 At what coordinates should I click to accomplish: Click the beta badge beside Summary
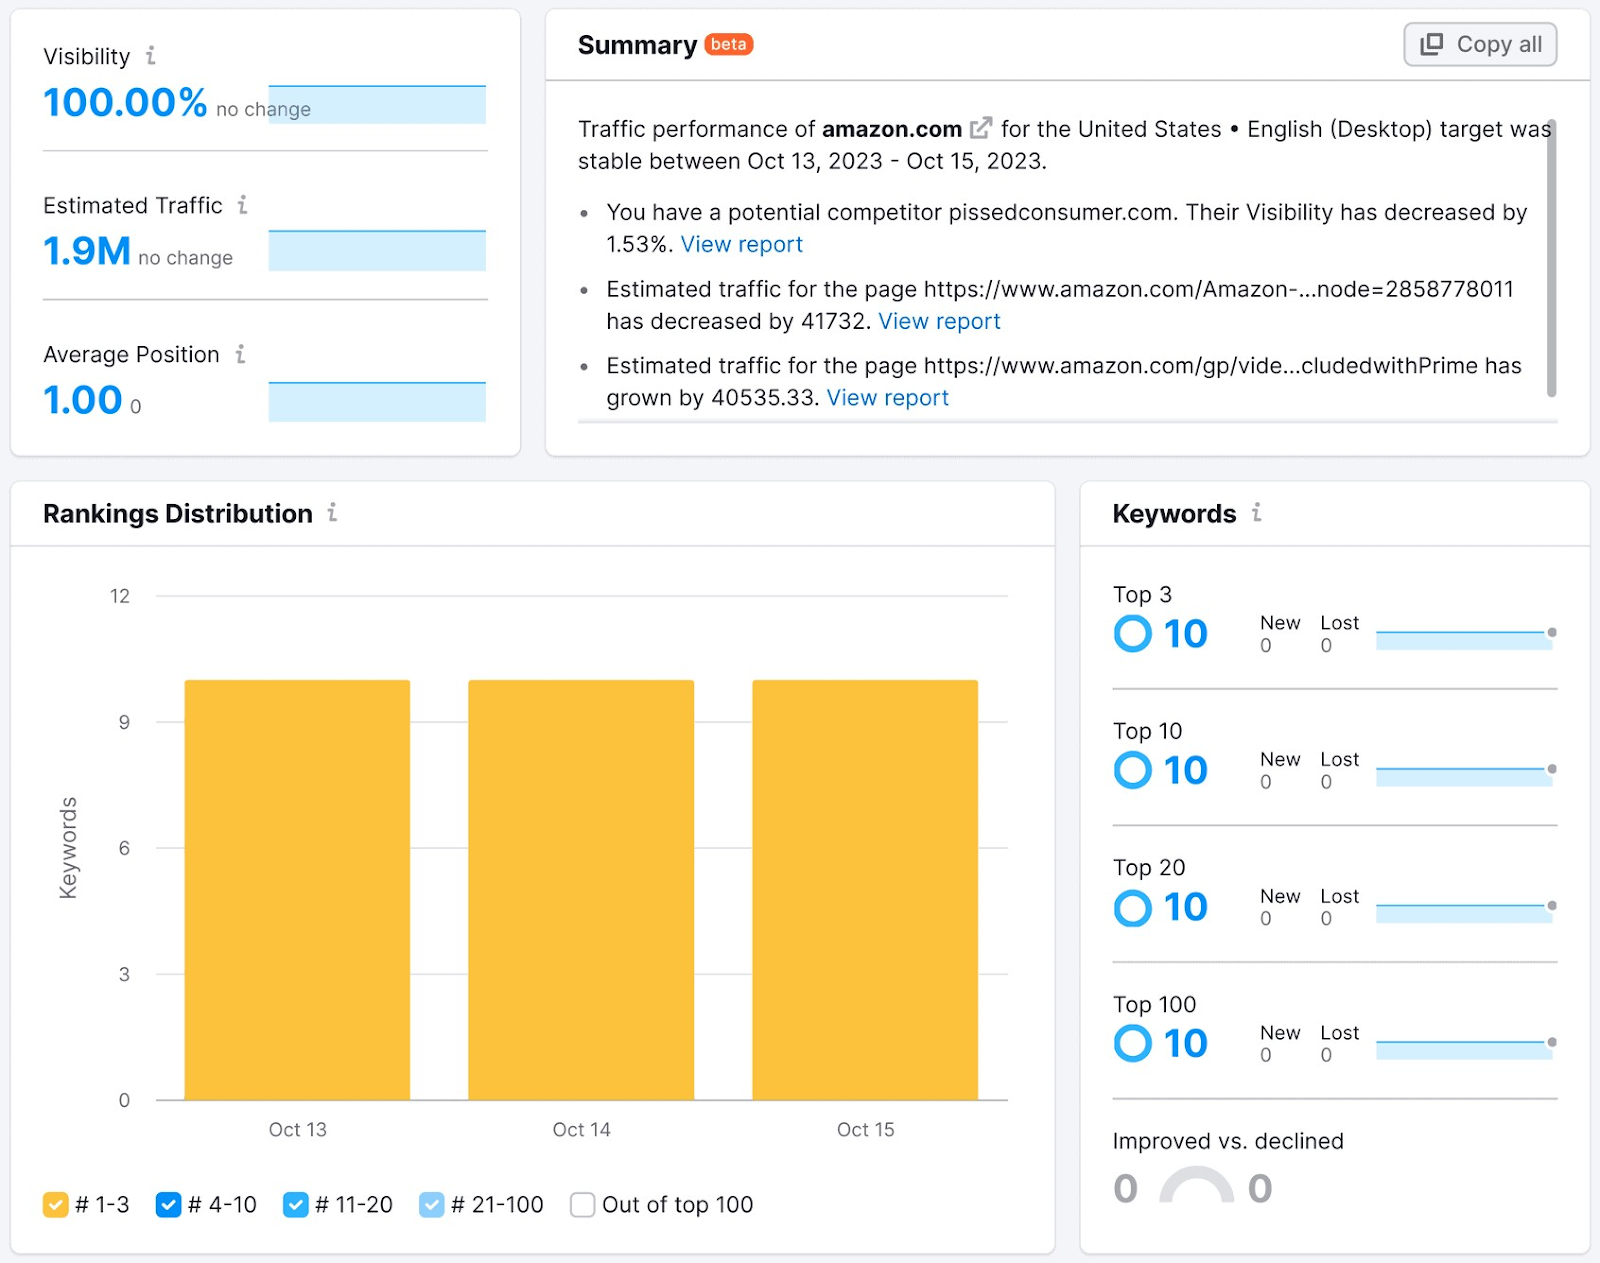coord(730,44)
